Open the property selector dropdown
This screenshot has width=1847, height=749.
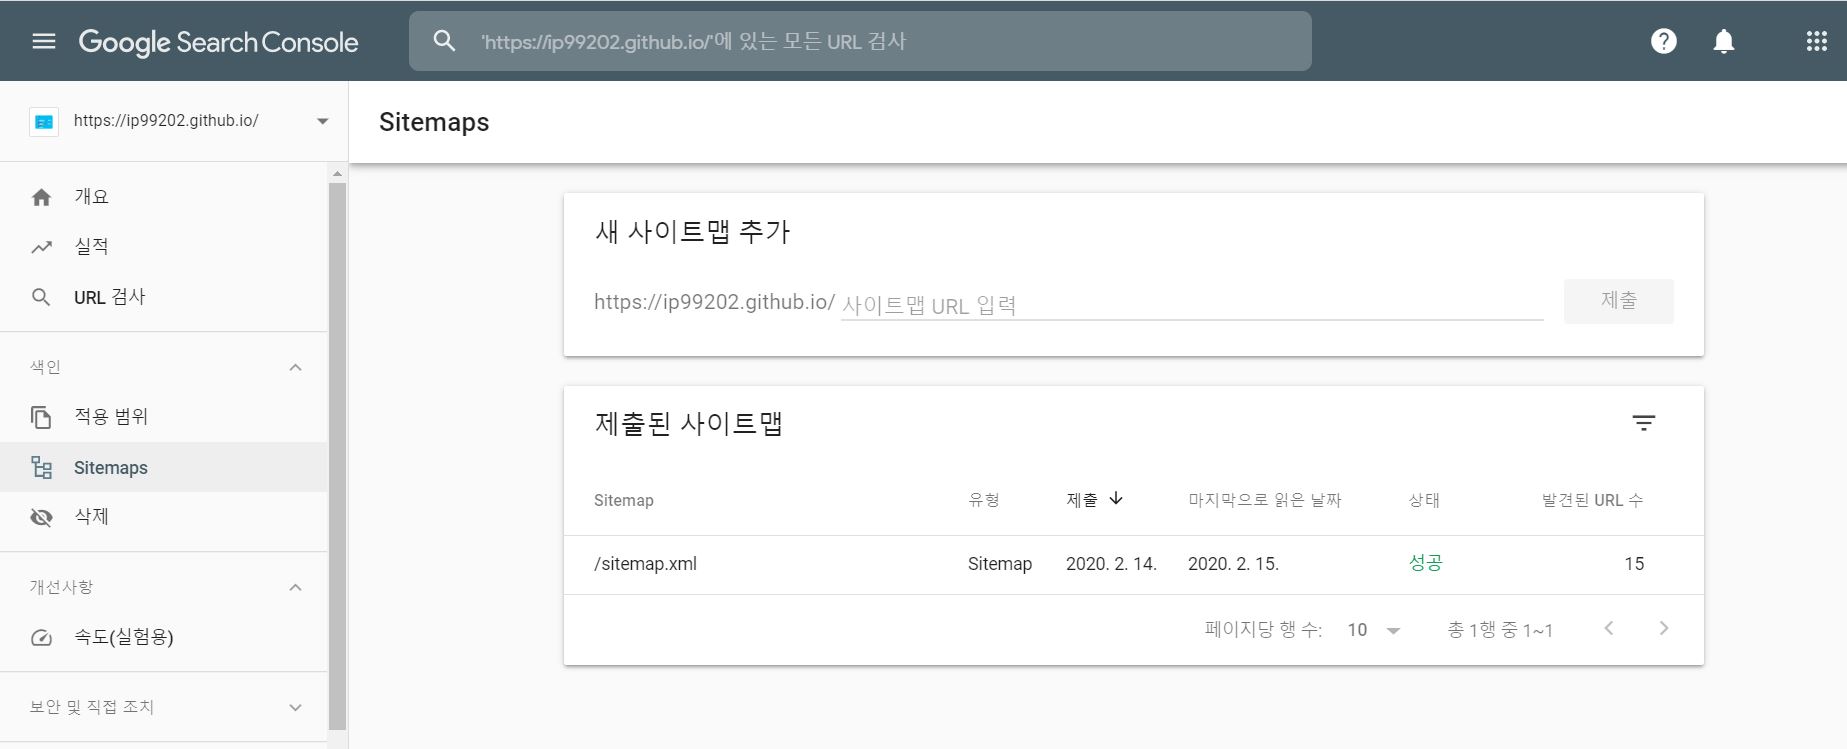[x=322, y=121]
